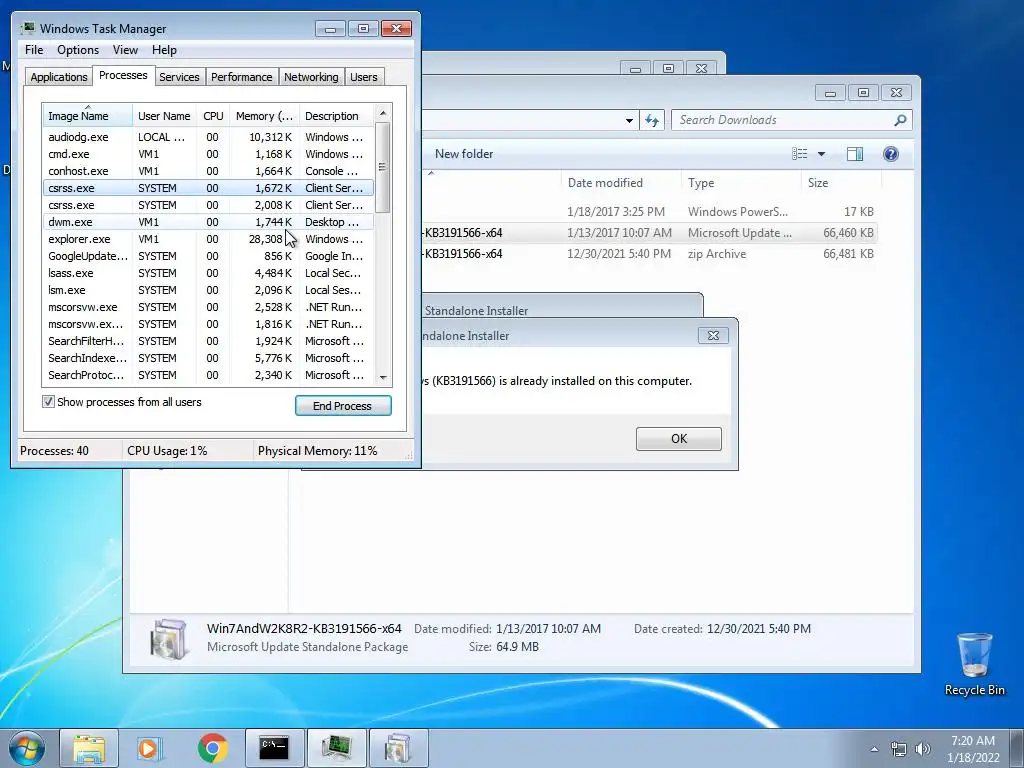The height and width of the screenshot is (768, 1024).
Task: Open the view options dropdown arrow
Action: [822, 153]
